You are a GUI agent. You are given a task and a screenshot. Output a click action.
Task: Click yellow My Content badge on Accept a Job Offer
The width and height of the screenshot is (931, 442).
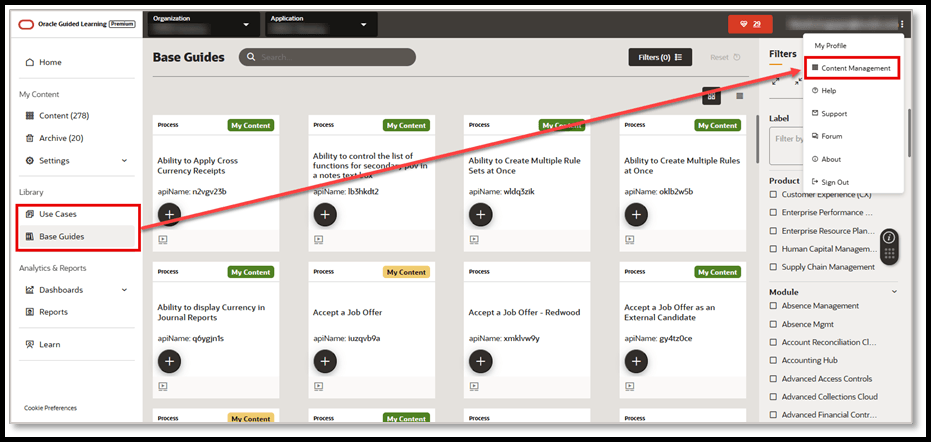(406, 272)
